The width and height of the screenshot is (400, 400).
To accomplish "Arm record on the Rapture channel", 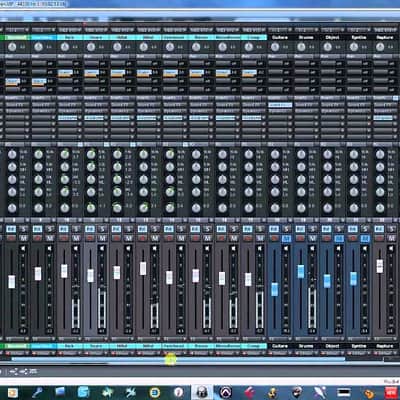I will (x=379, y=238).
